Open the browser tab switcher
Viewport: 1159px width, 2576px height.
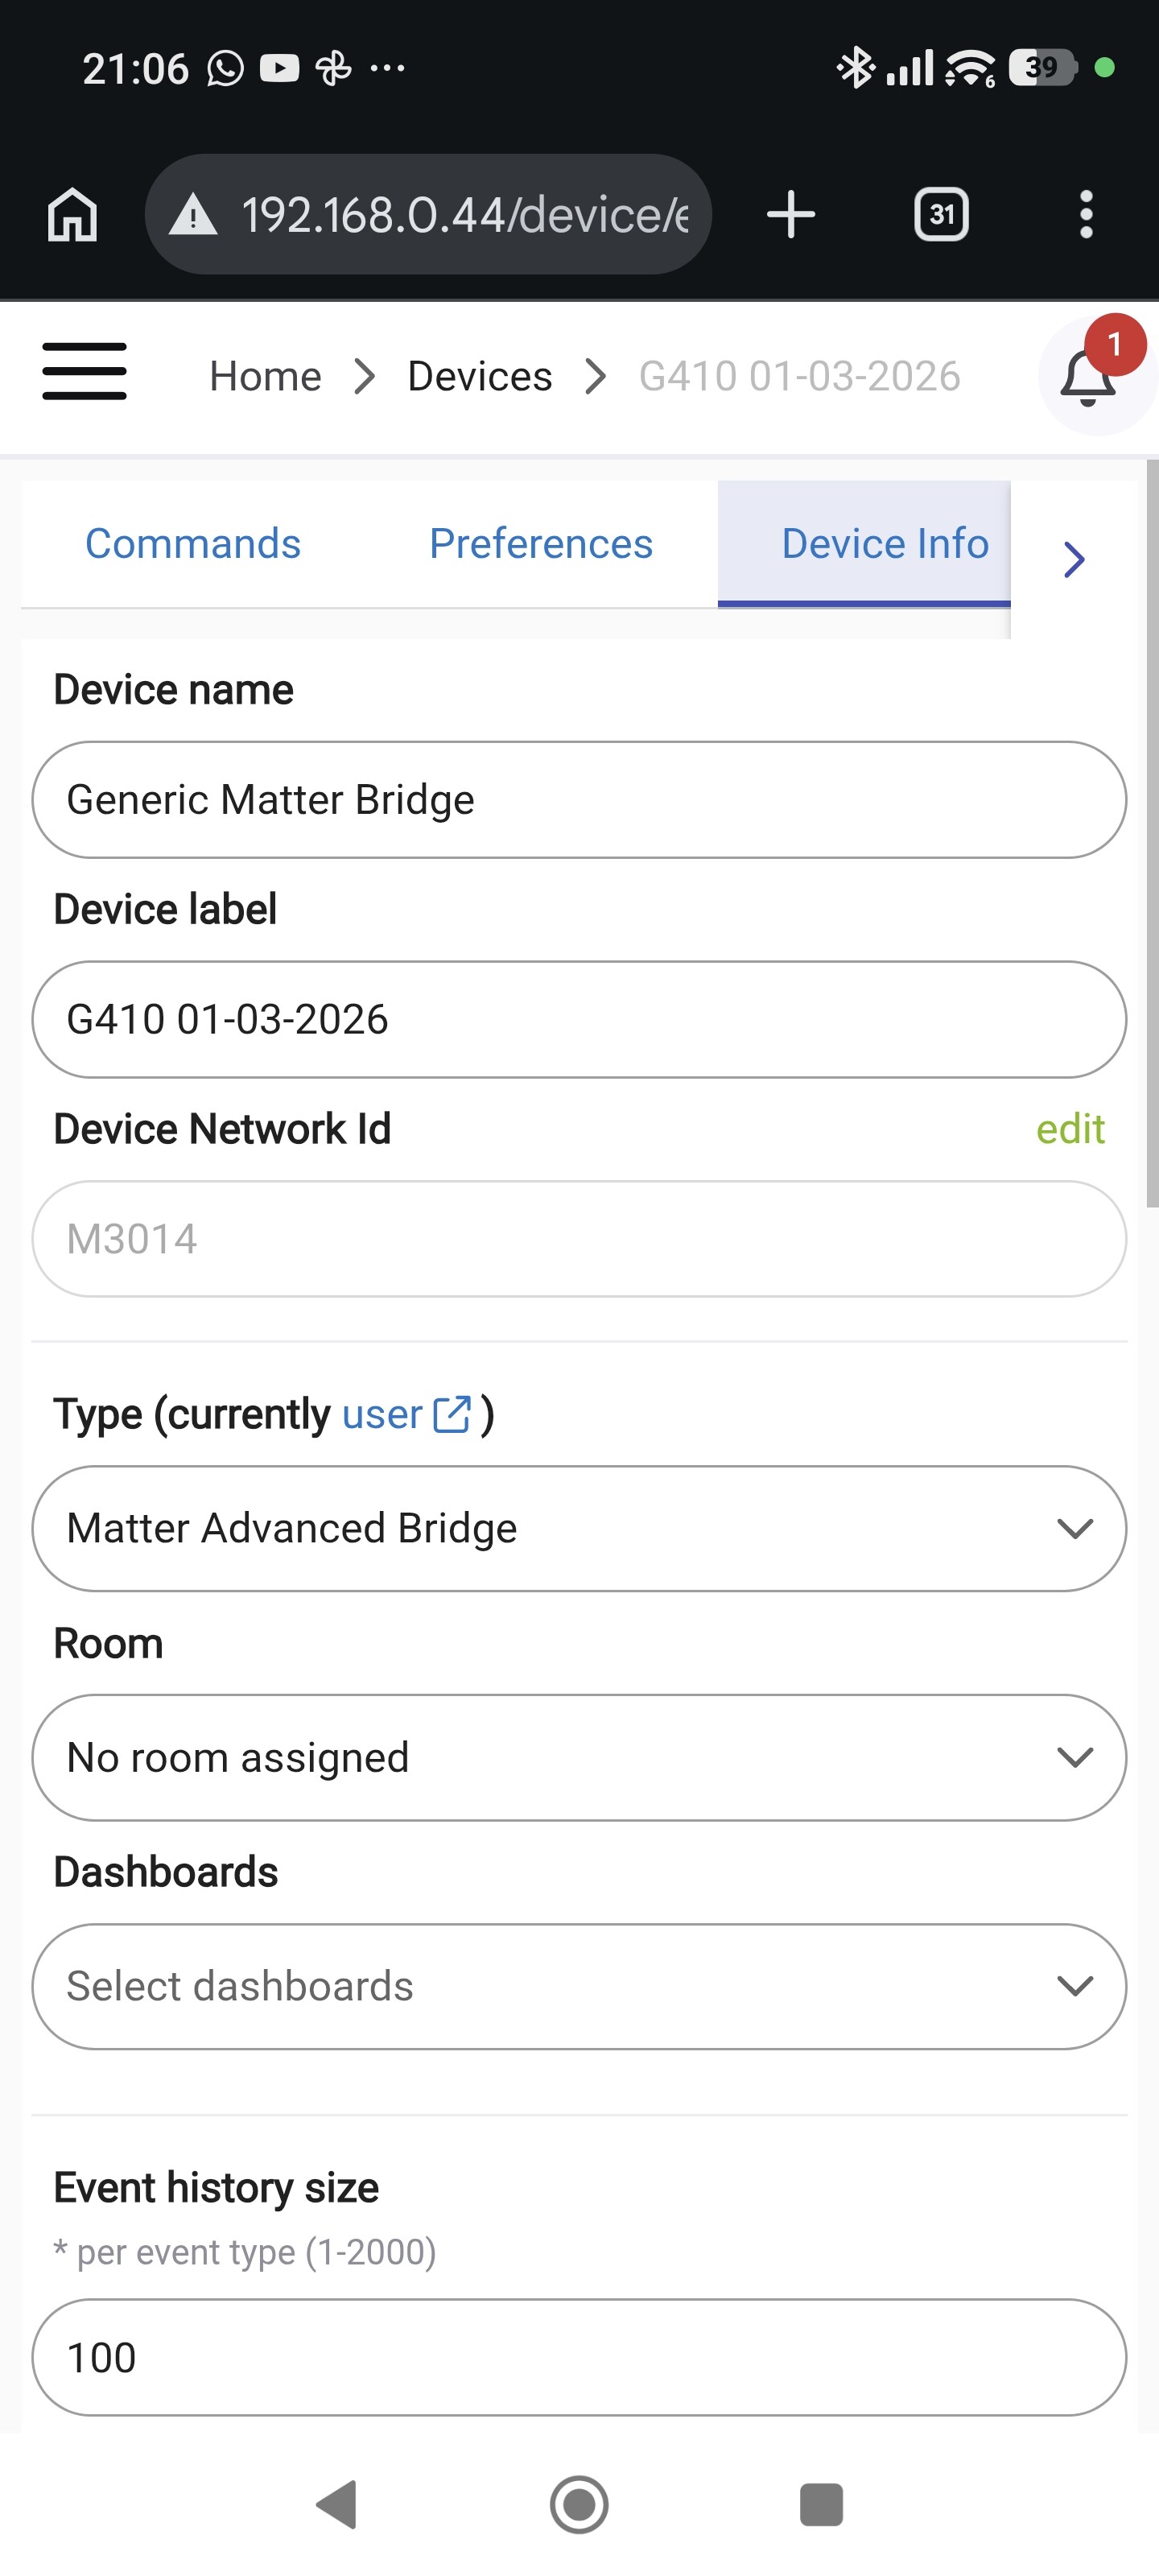click(x=941, y=215)
